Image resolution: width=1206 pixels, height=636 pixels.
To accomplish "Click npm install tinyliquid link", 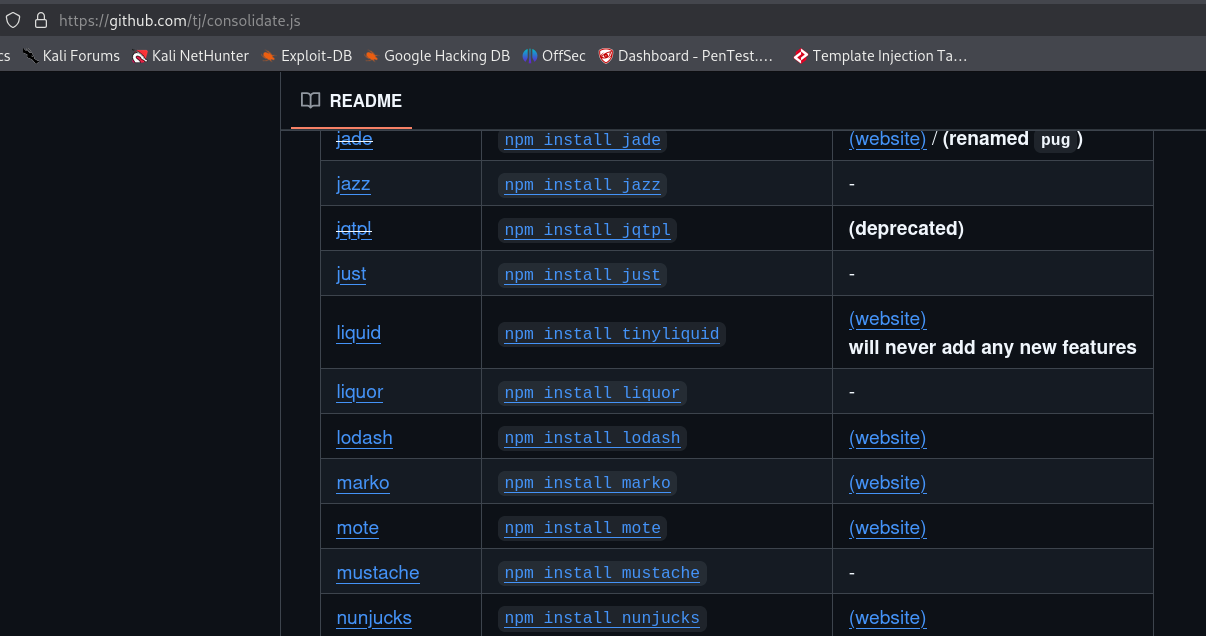I will coord(612,334).
